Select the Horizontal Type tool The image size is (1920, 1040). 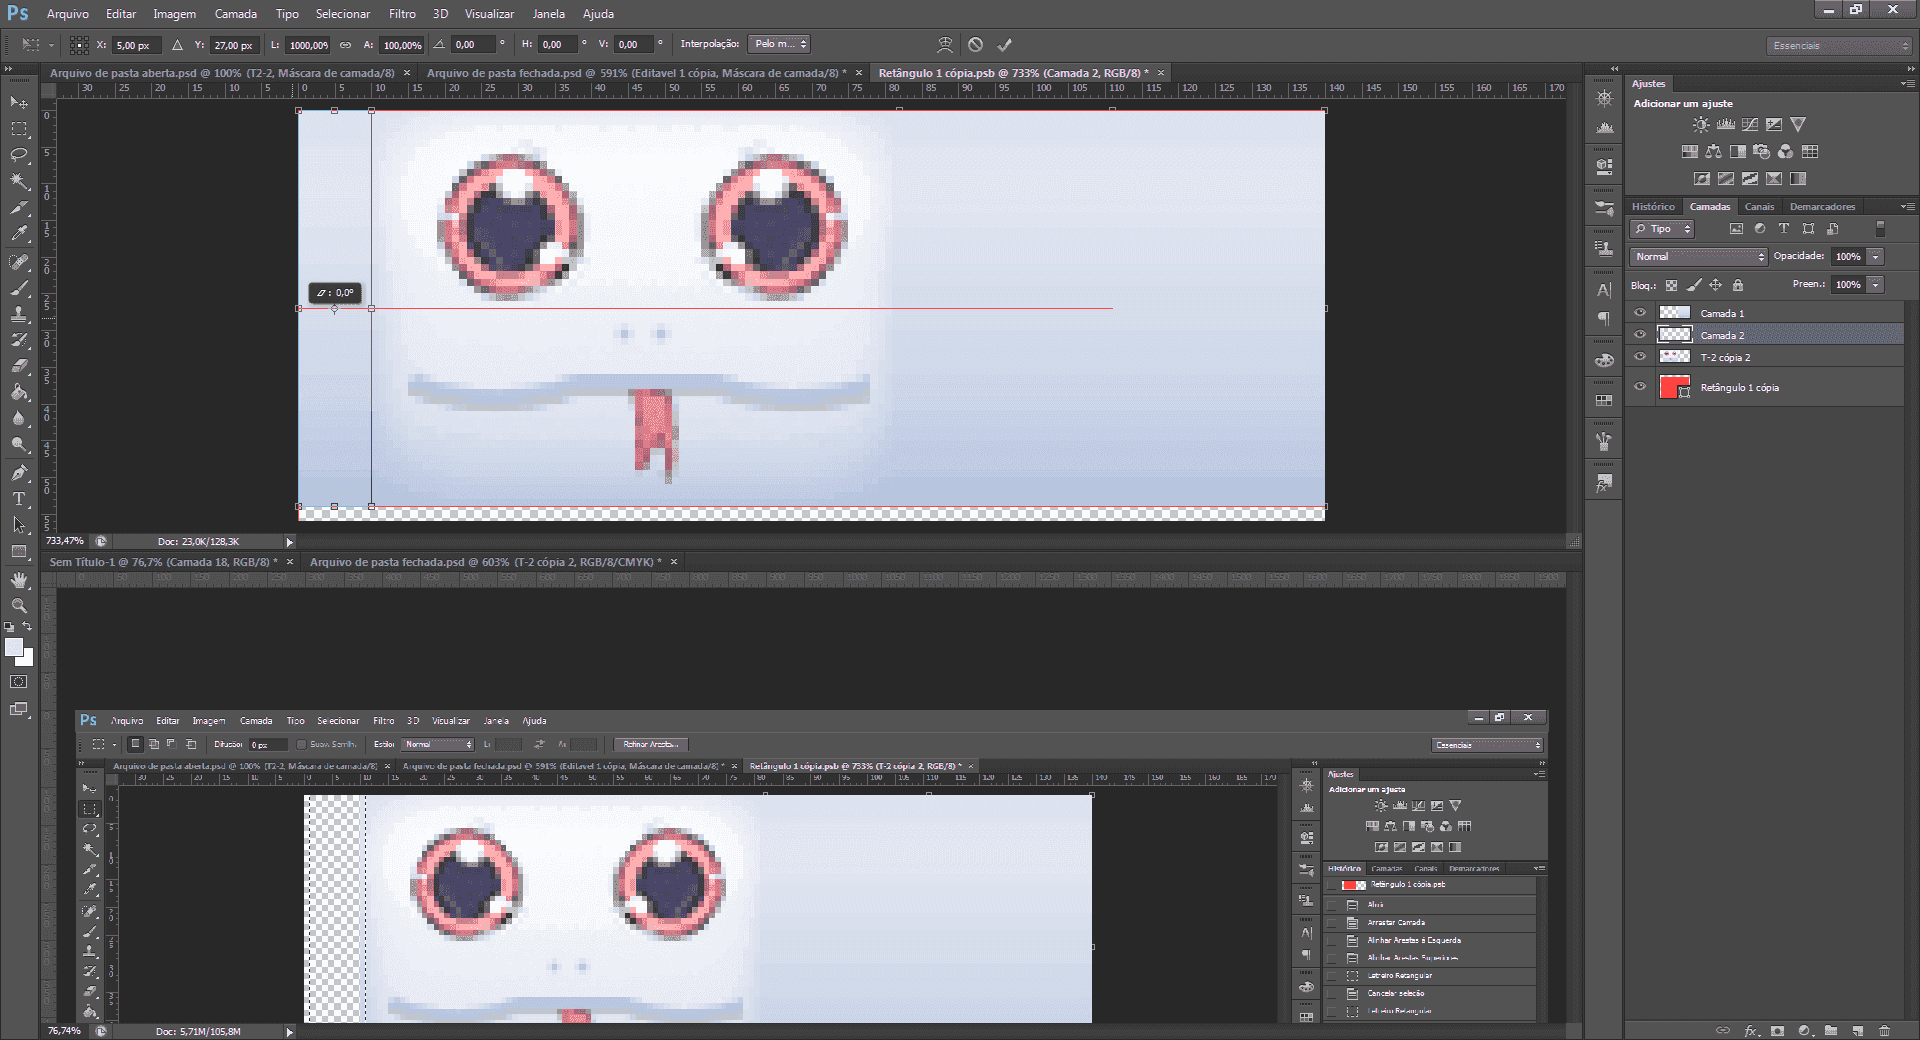tap(19, 499)
